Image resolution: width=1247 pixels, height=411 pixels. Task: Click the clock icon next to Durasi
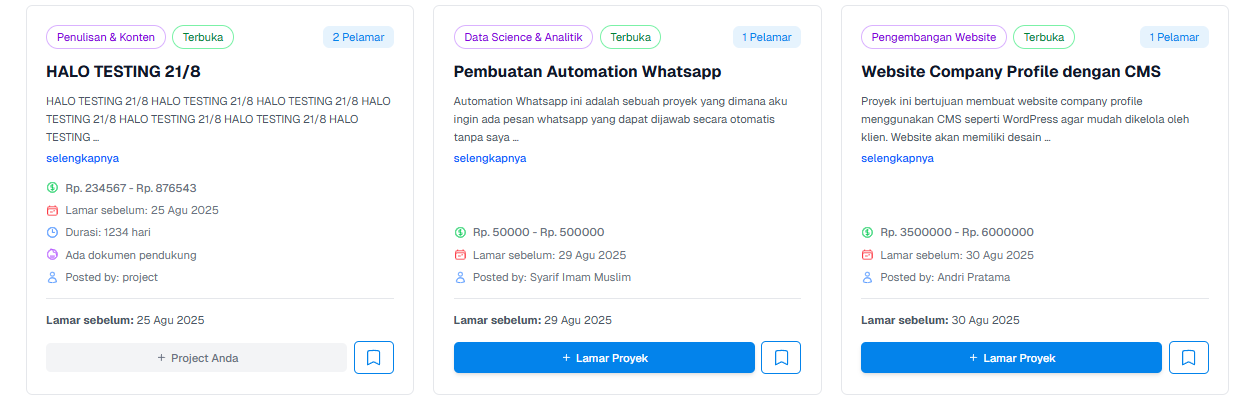tap(53, 232)
